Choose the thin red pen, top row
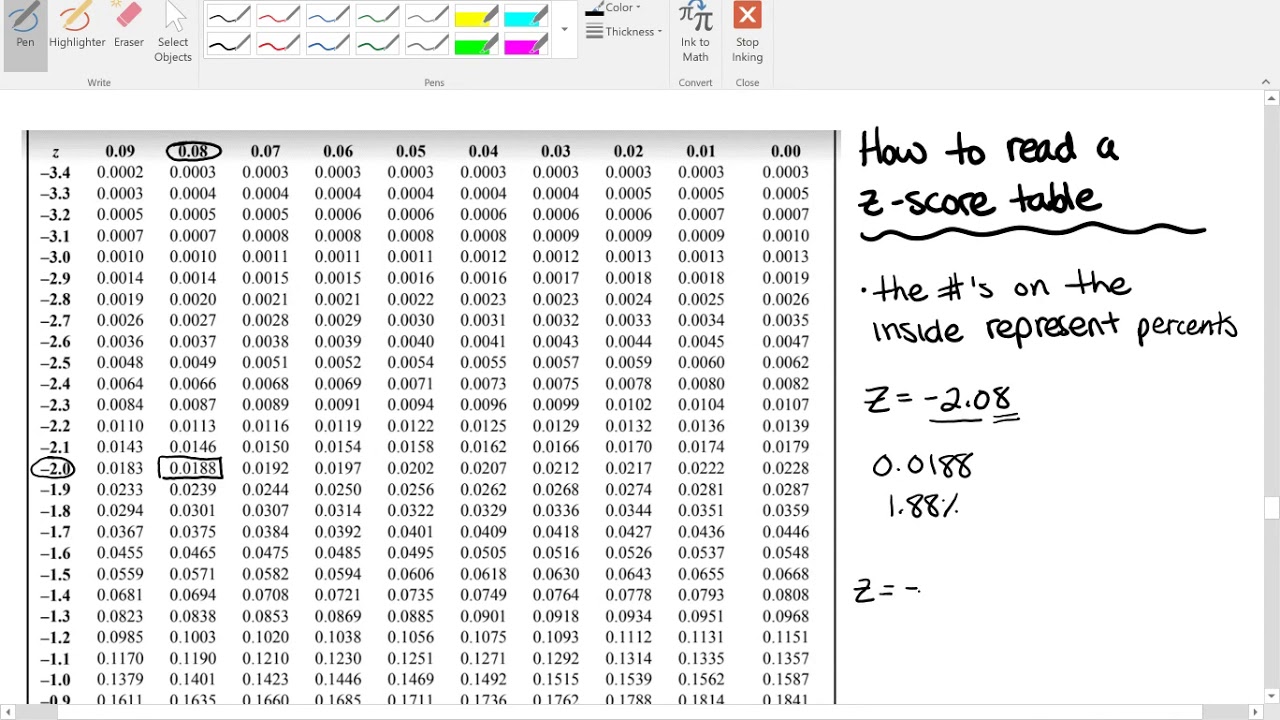This screenshot has width=1280, height=720. (x=279, y=16)
